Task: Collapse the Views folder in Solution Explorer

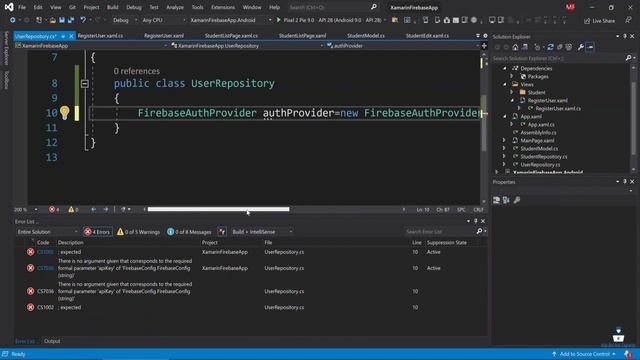Action: [505, 84]
